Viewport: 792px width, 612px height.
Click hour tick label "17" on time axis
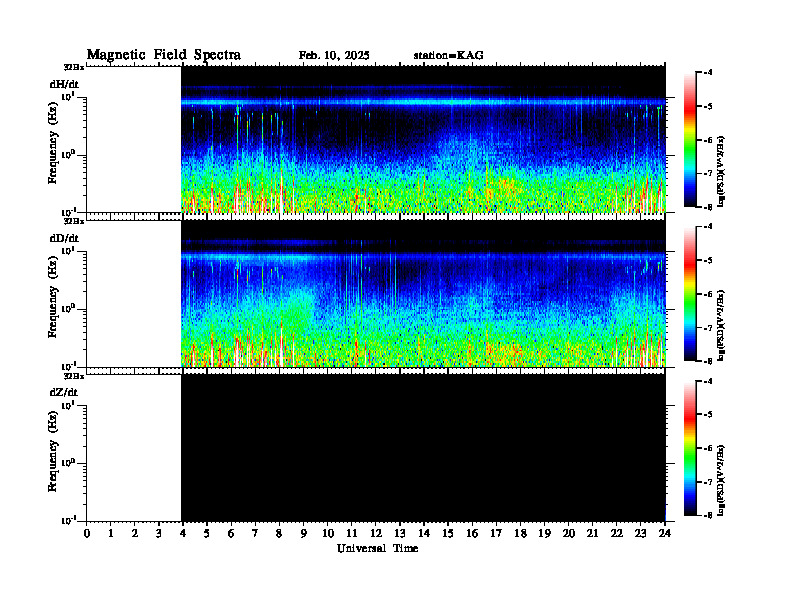497,533
